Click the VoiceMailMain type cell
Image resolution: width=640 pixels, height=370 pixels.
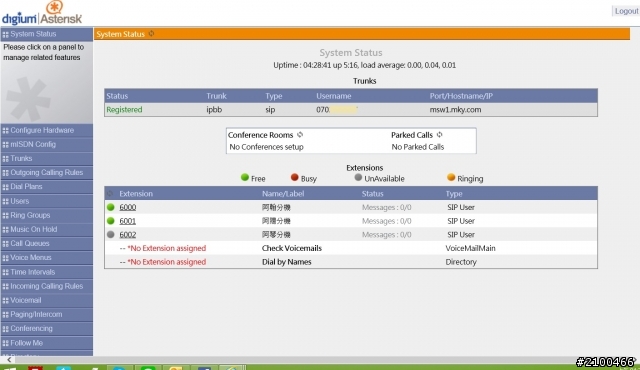click(x=470, y=248)
